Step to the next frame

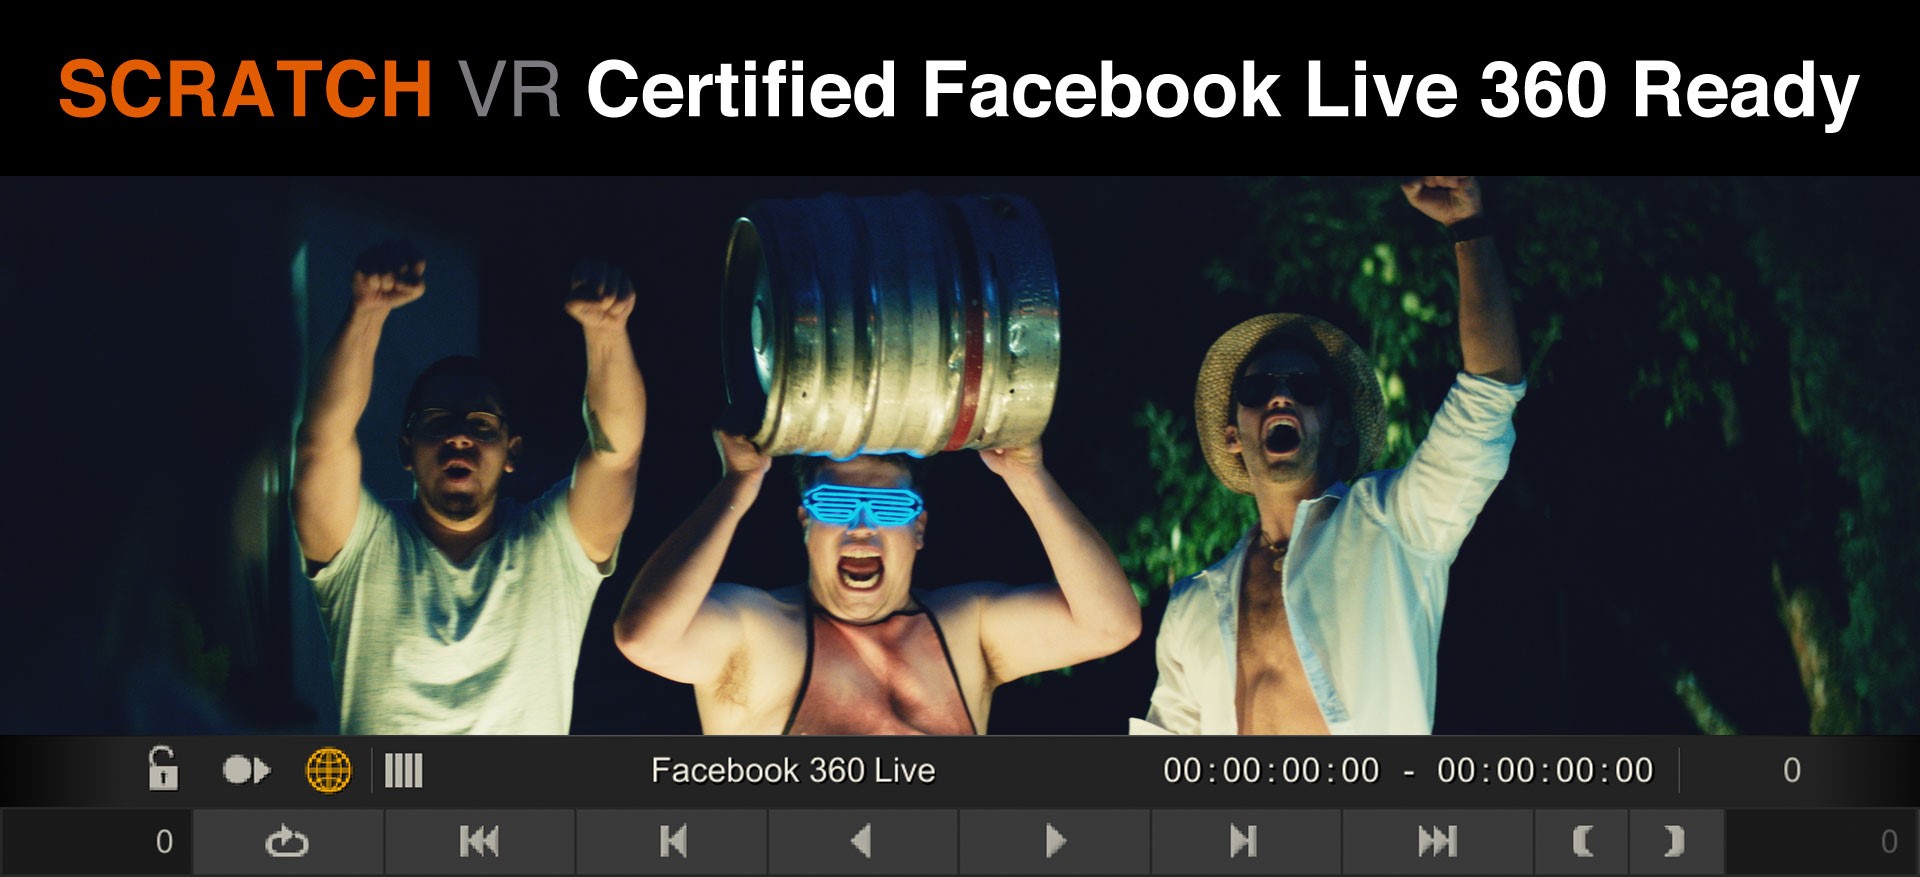[1245, 842]
